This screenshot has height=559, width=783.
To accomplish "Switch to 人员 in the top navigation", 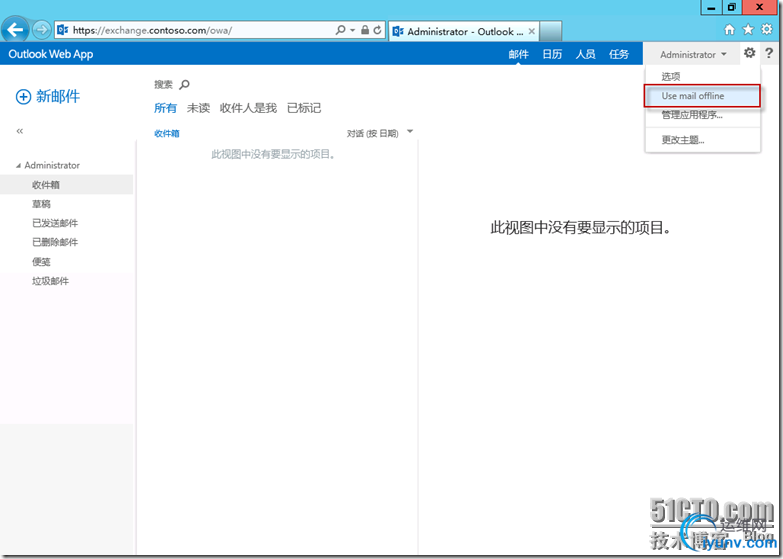I will tap(585, 54).
